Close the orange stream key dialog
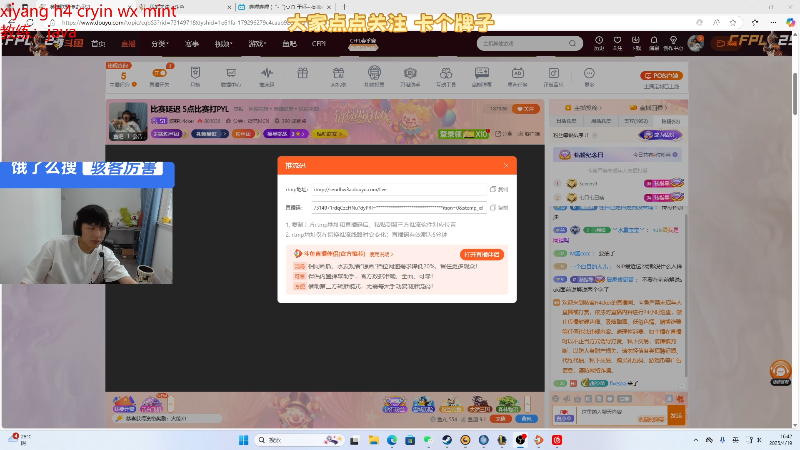 pos(506,165)
